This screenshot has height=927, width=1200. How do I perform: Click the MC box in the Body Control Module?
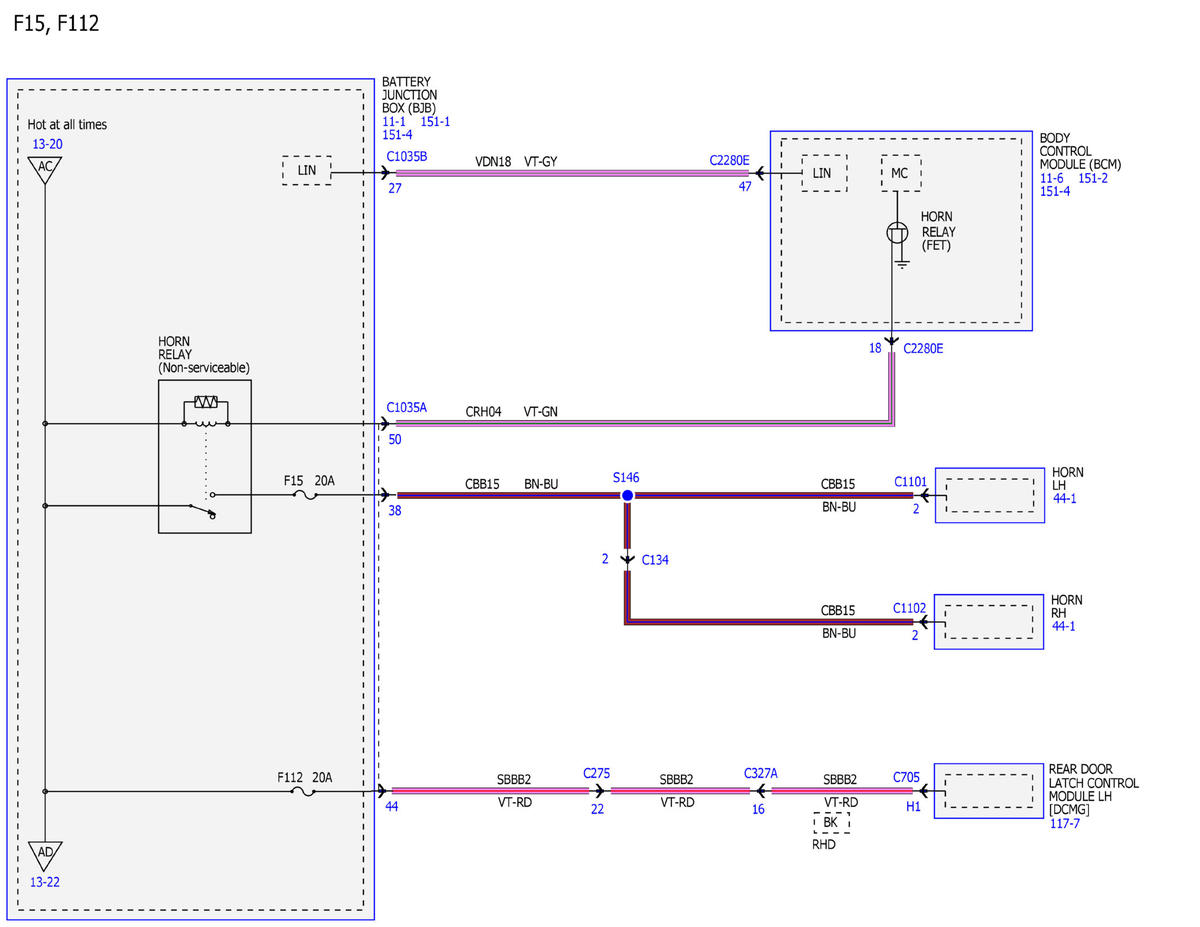click(x=900, y=173)
